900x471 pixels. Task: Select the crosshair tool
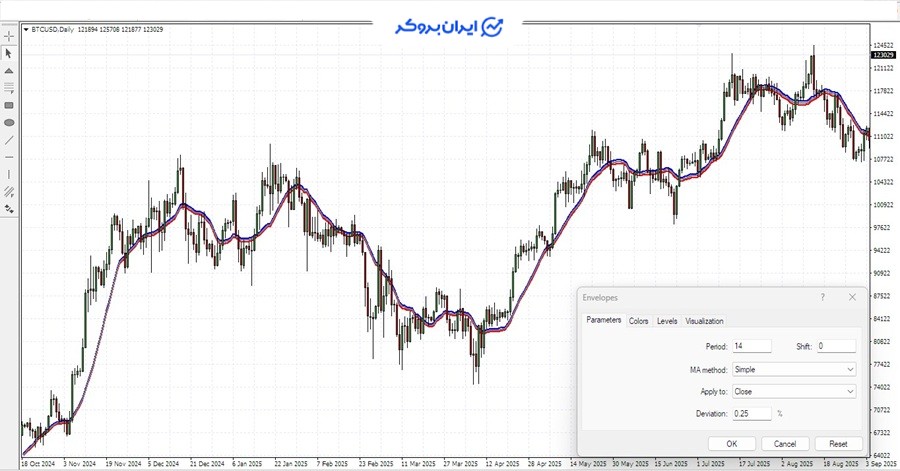coord(9,36)
